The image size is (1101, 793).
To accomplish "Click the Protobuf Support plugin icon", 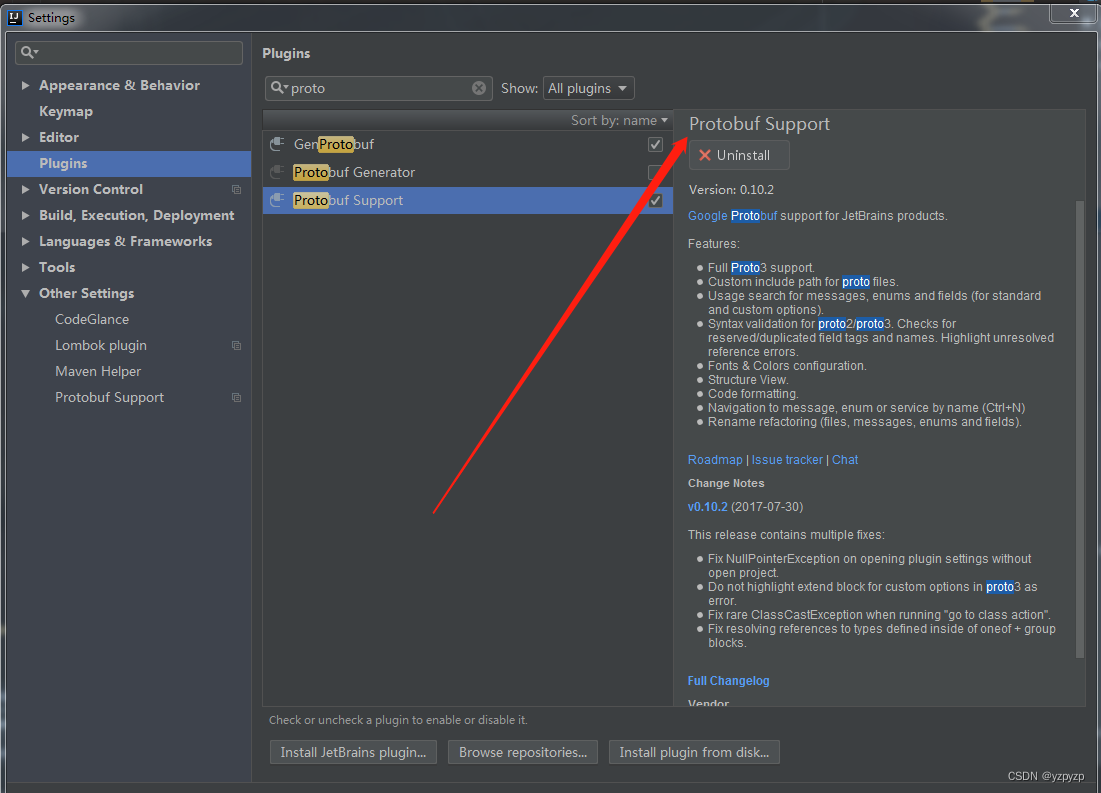I will [277, 200].
